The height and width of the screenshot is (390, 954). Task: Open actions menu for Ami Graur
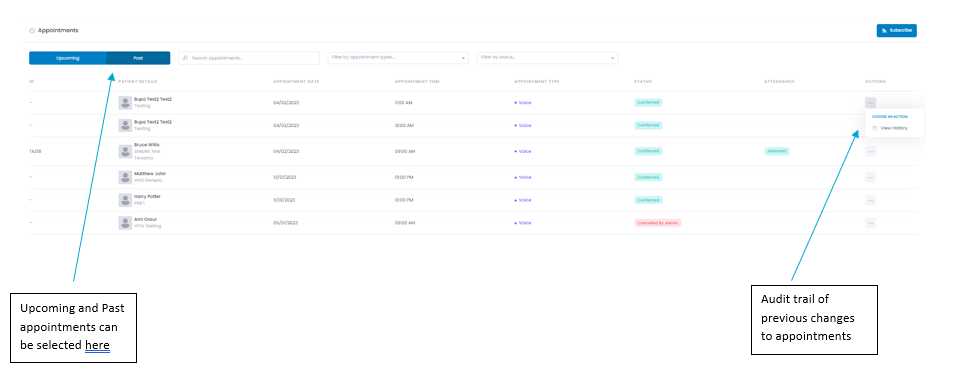pos(870,223)
